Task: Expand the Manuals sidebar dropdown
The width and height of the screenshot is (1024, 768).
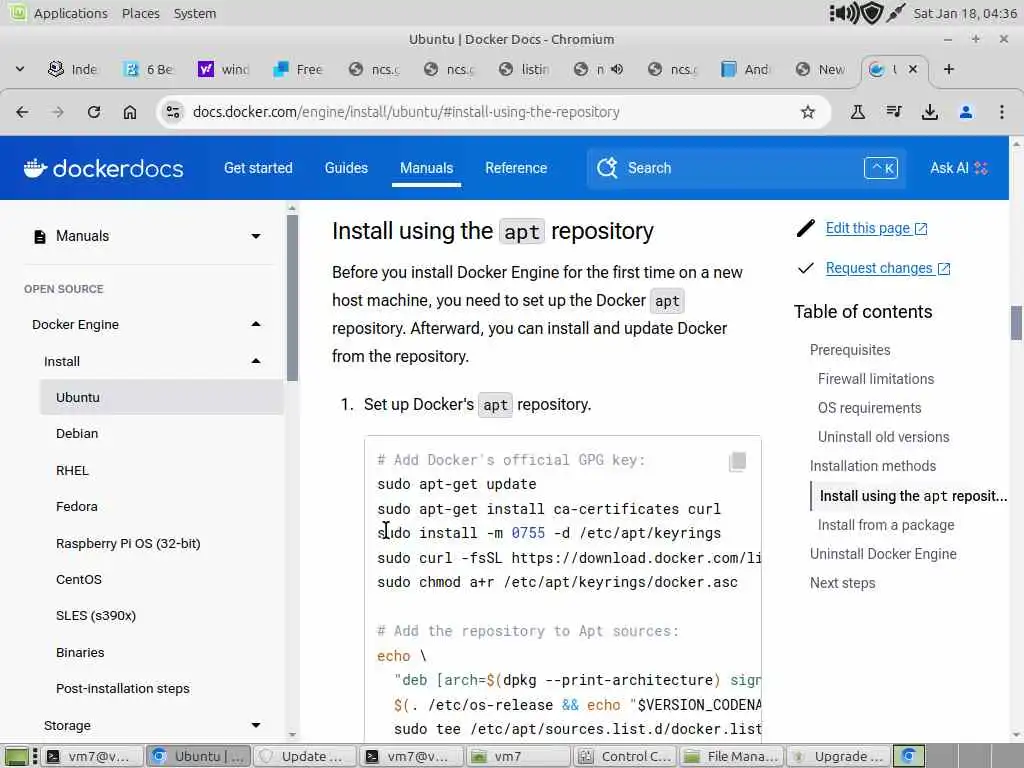Action: click(256, 236)
